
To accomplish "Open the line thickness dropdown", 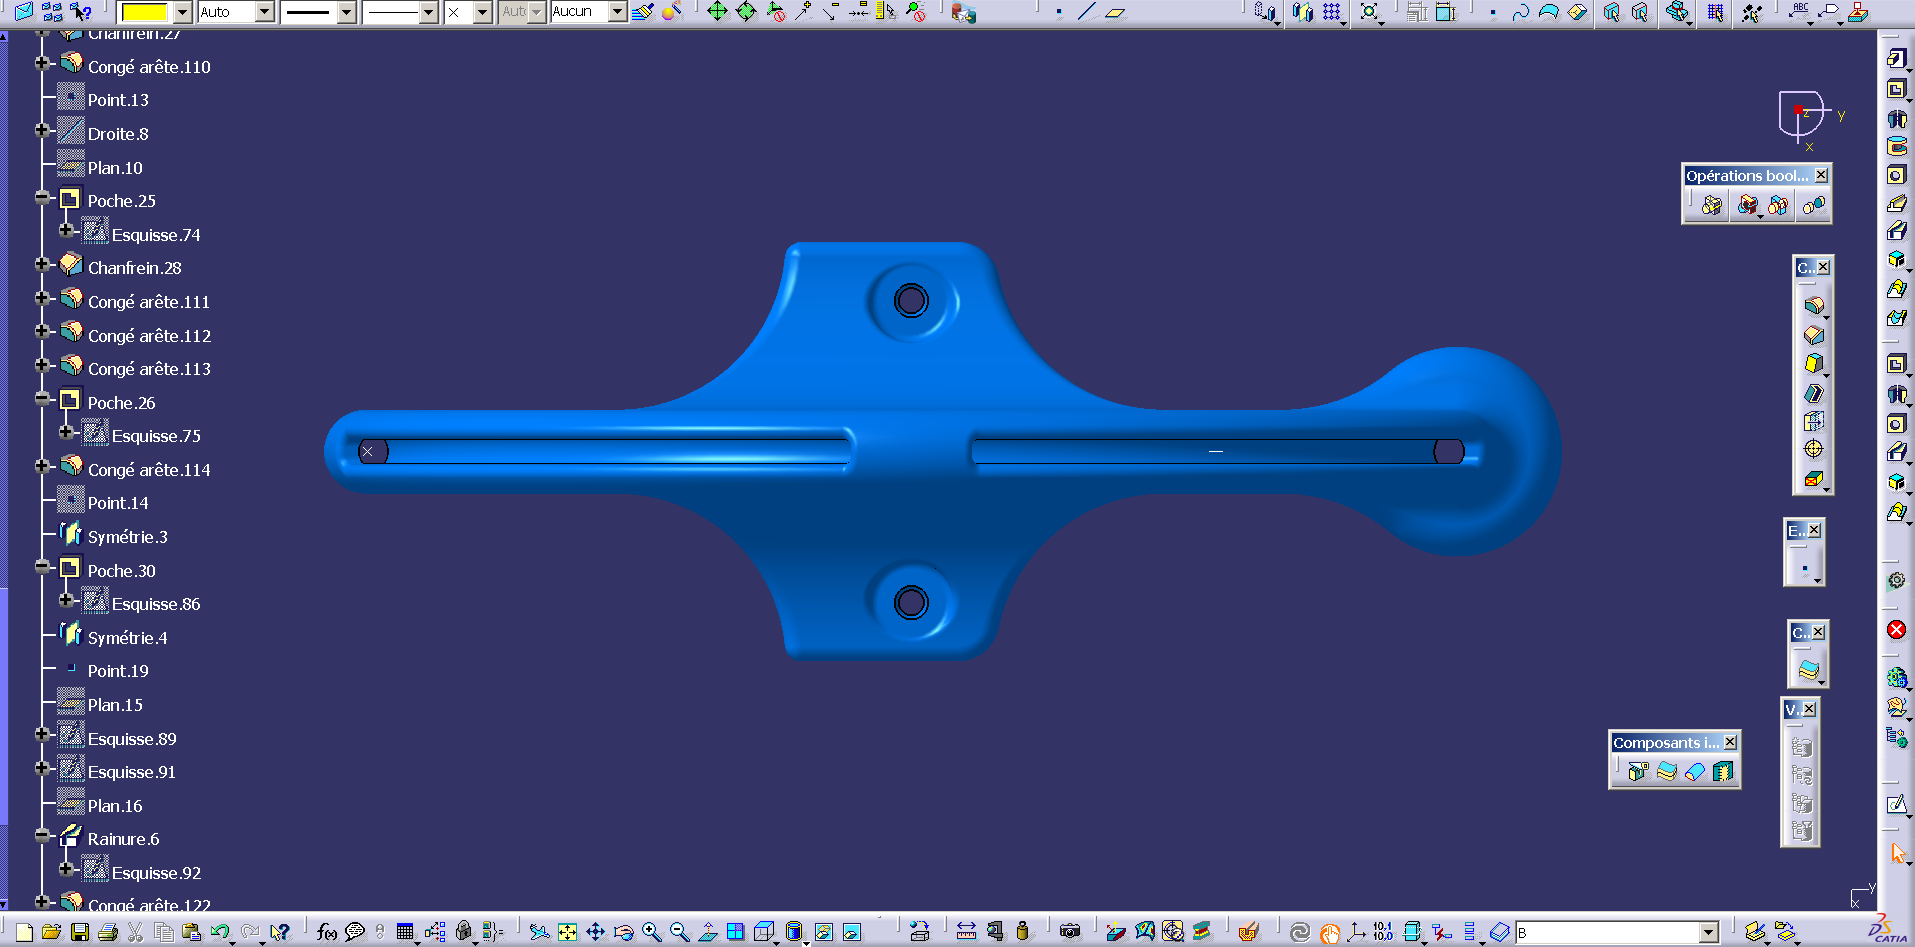I will coord(347,12).
